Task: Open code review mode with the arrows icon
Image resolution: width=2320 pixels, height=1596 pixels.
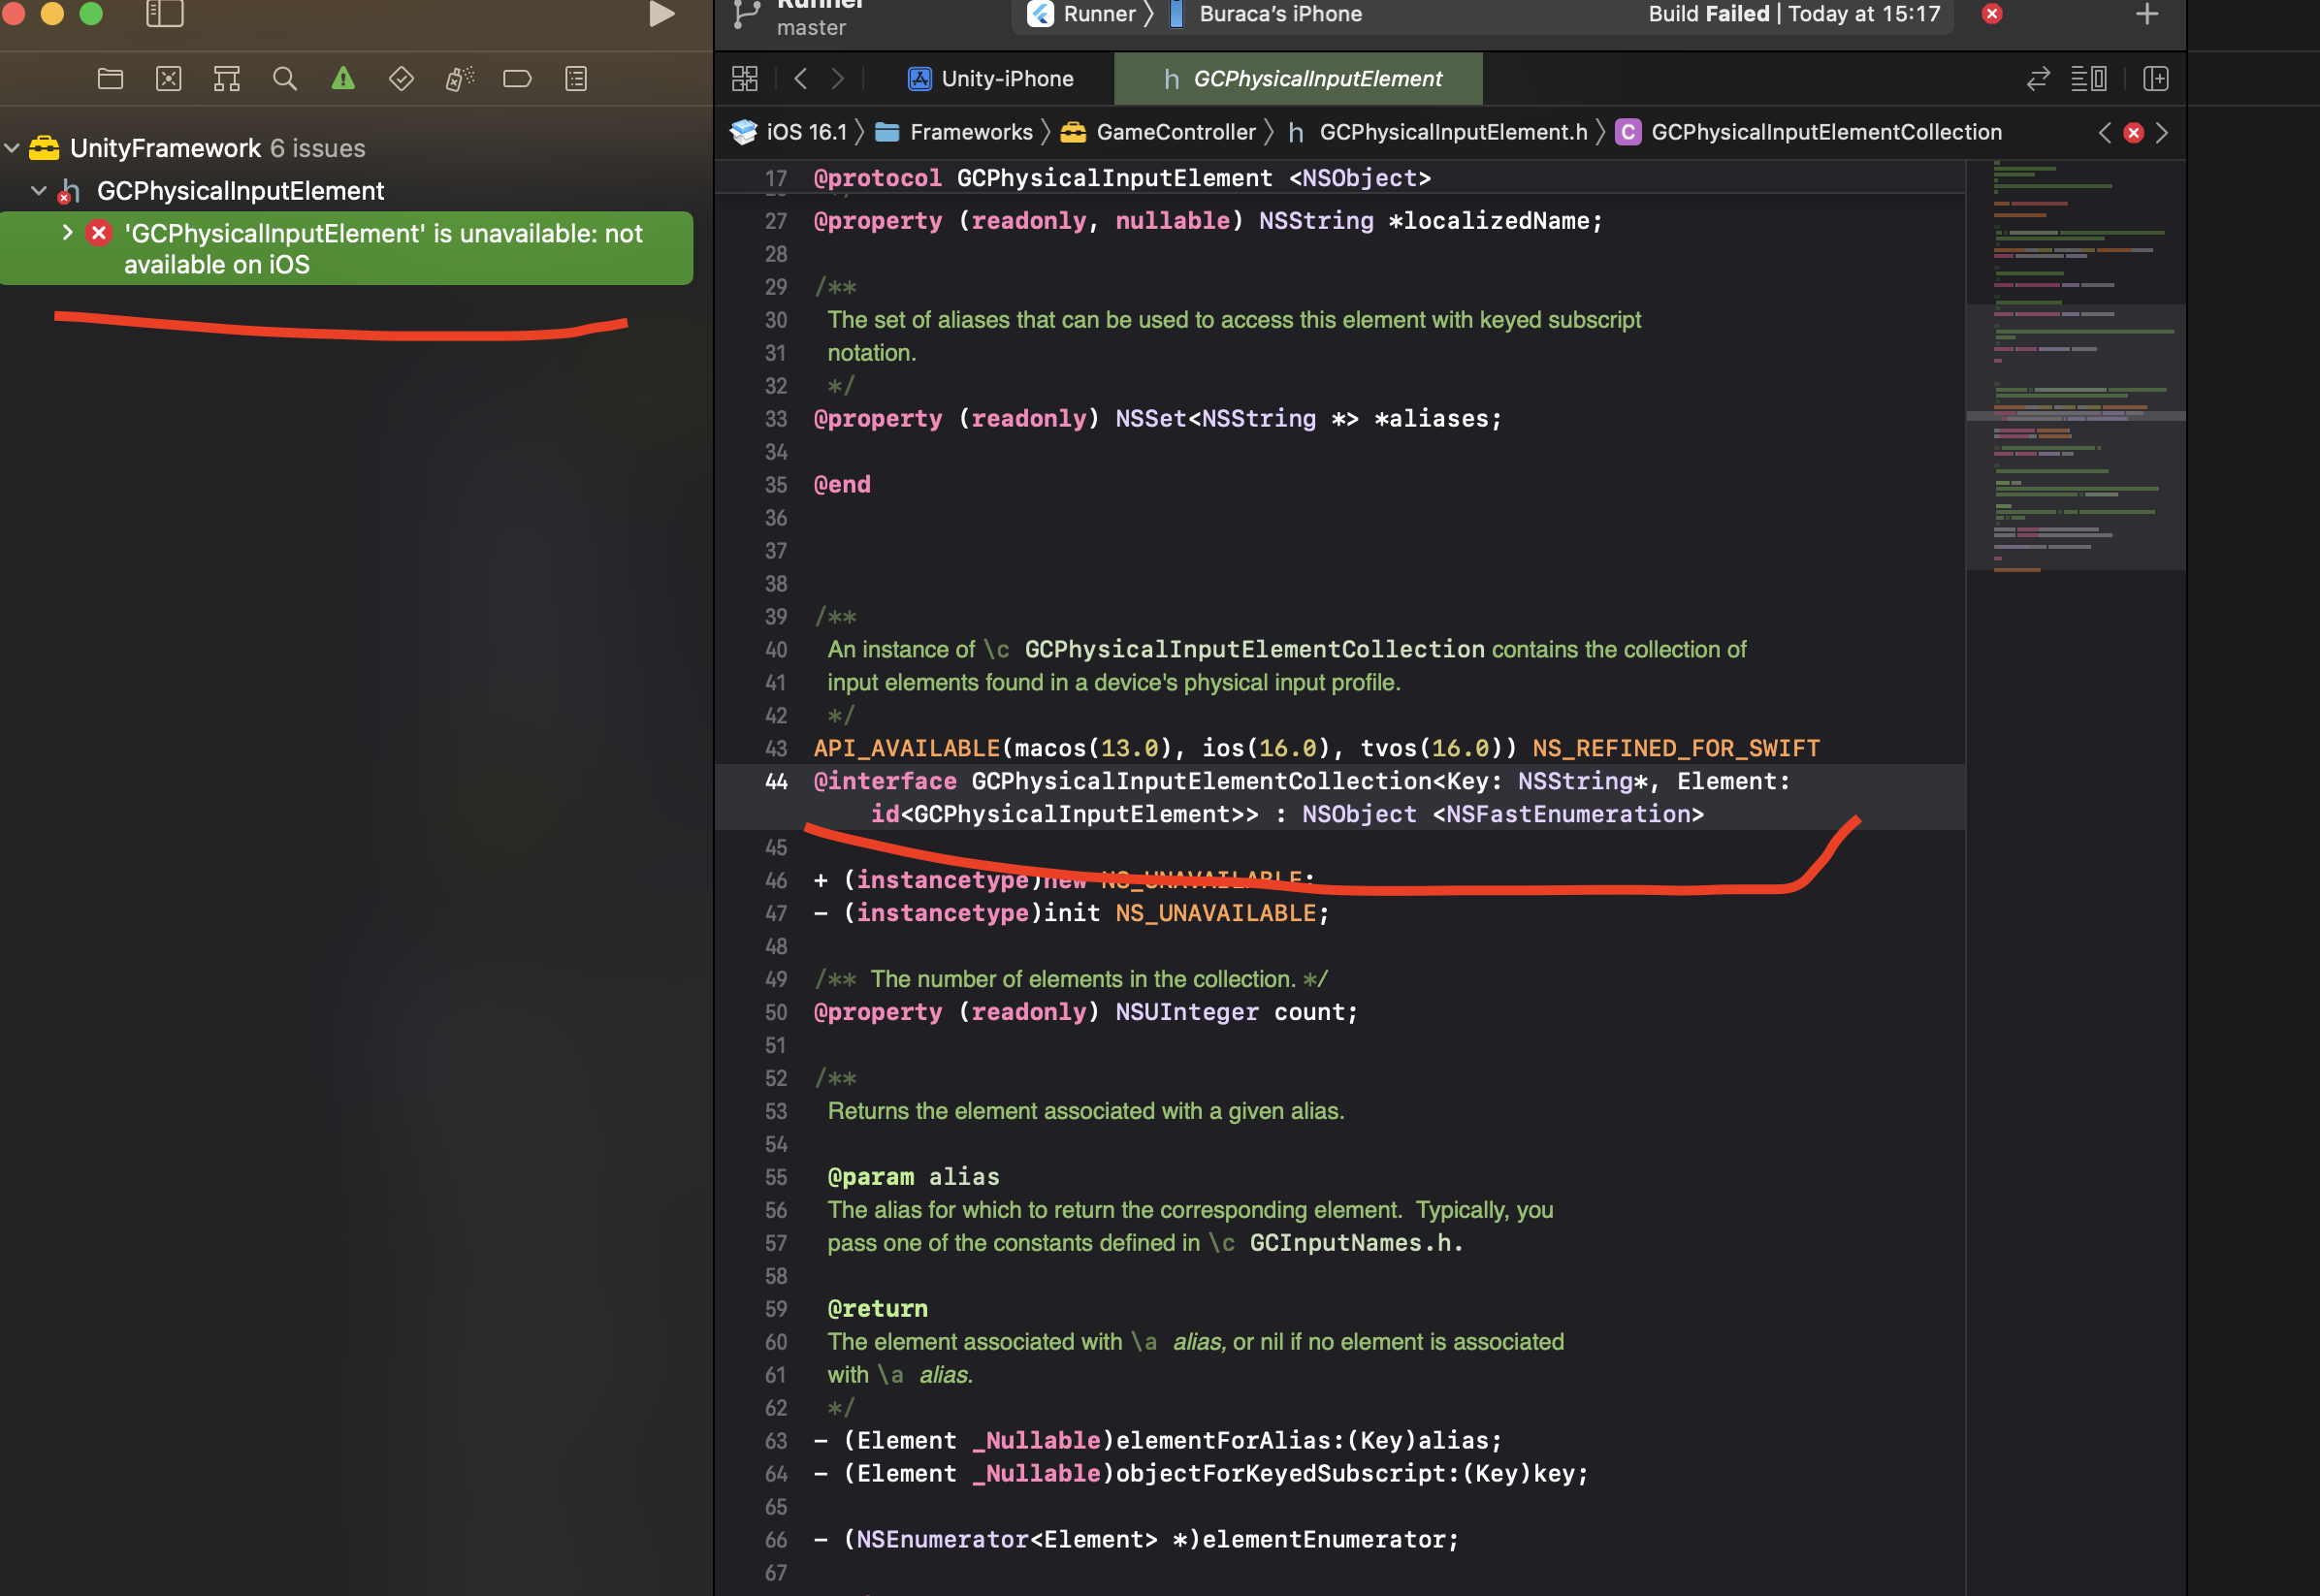Action: 2038,78
